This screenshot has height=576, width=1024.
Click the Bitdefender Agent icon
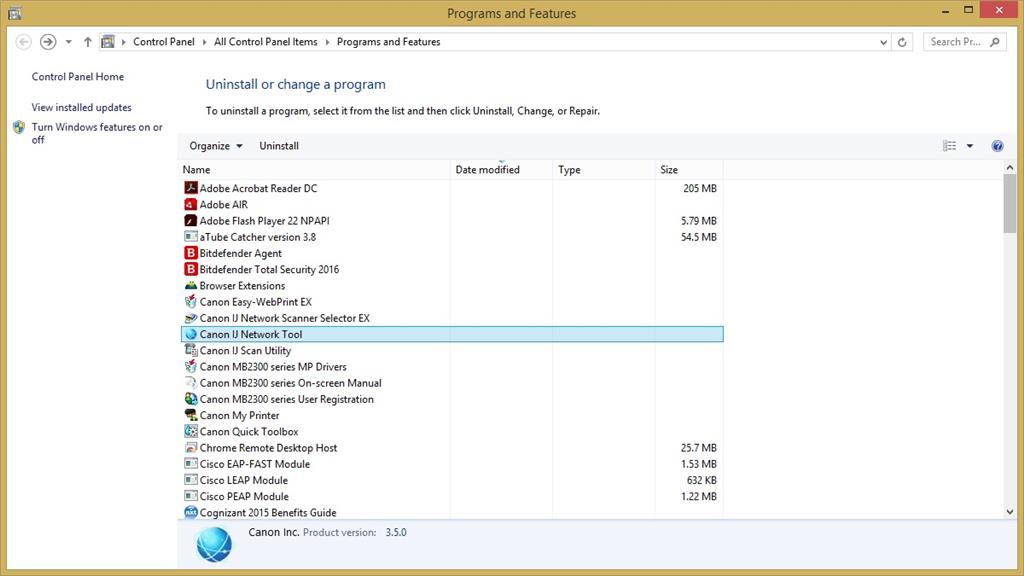pos(191,253)
